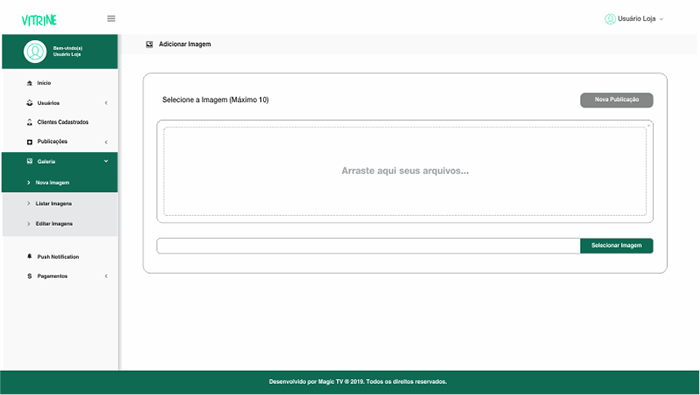Click user avatar icon in top bar
The image size is (700, 395).
pos(610,19)
